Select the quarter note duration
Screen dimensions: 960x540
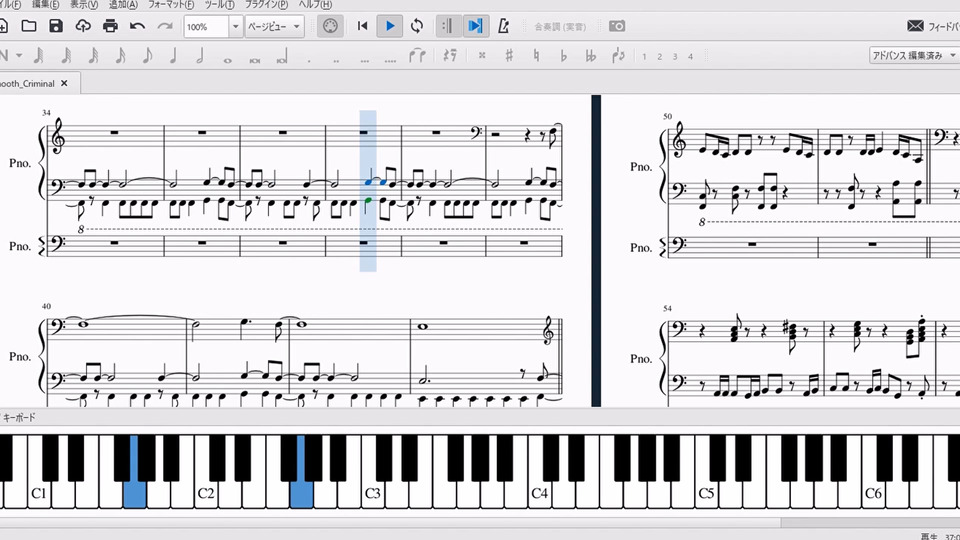[x=173, y=56]
